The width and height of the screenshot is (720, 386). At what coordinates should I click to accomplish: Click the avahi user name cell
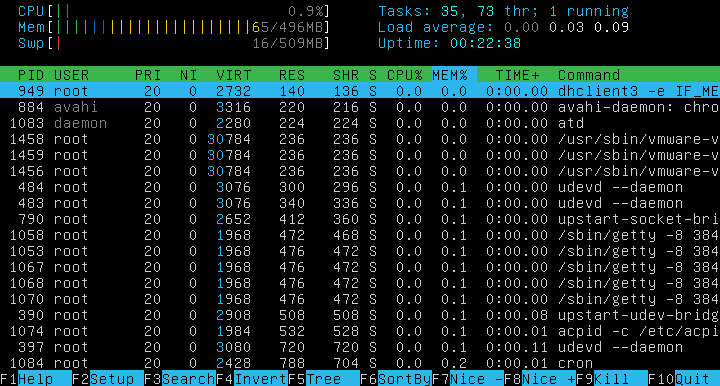(x=76, y=107)
